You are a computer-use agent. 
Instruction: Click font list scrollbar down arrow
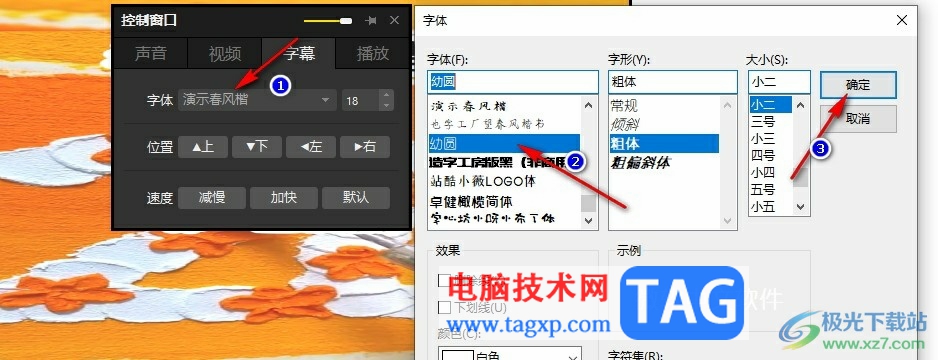(x=589, y=221)
